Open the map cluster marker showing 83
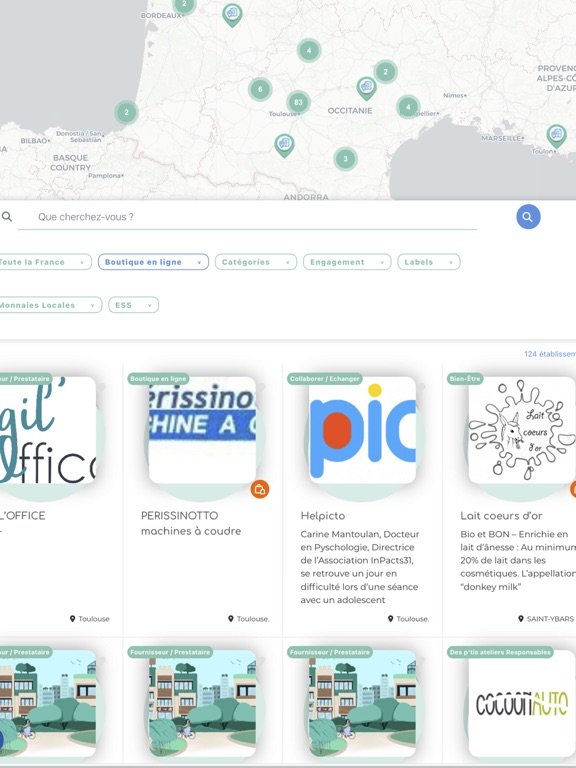 (x=298, y=102)
